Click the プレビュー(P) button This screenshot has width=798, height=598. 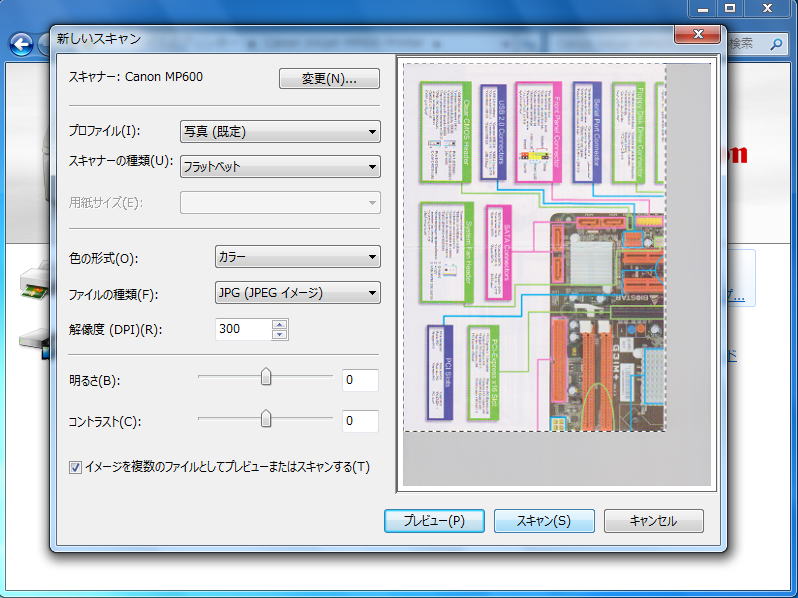[x=434, y=521]
